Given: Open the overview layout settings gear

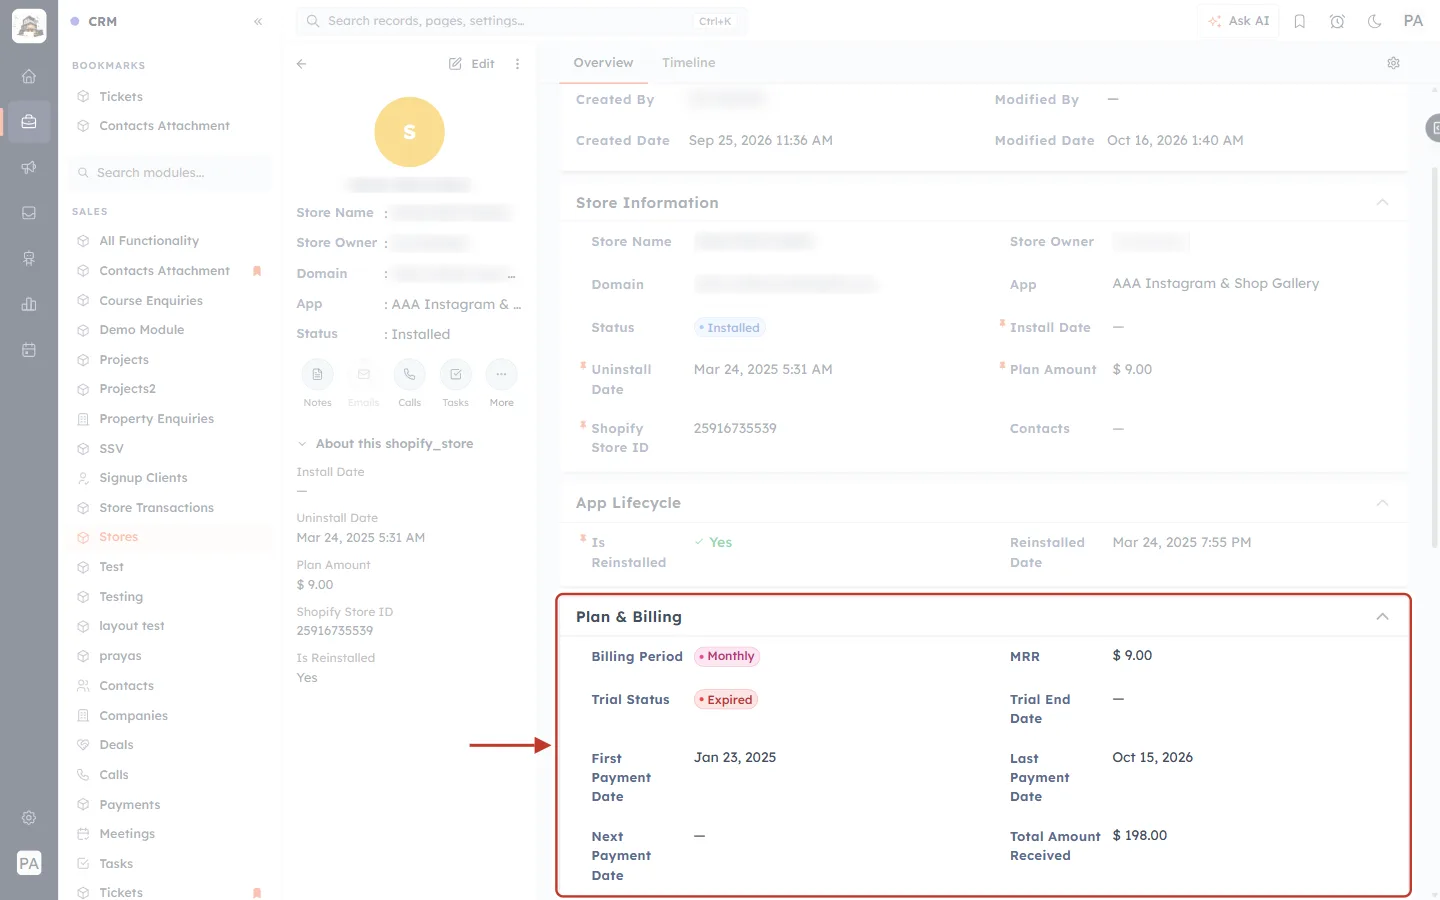Looking at the screenshot, I should pos(1393,63).
